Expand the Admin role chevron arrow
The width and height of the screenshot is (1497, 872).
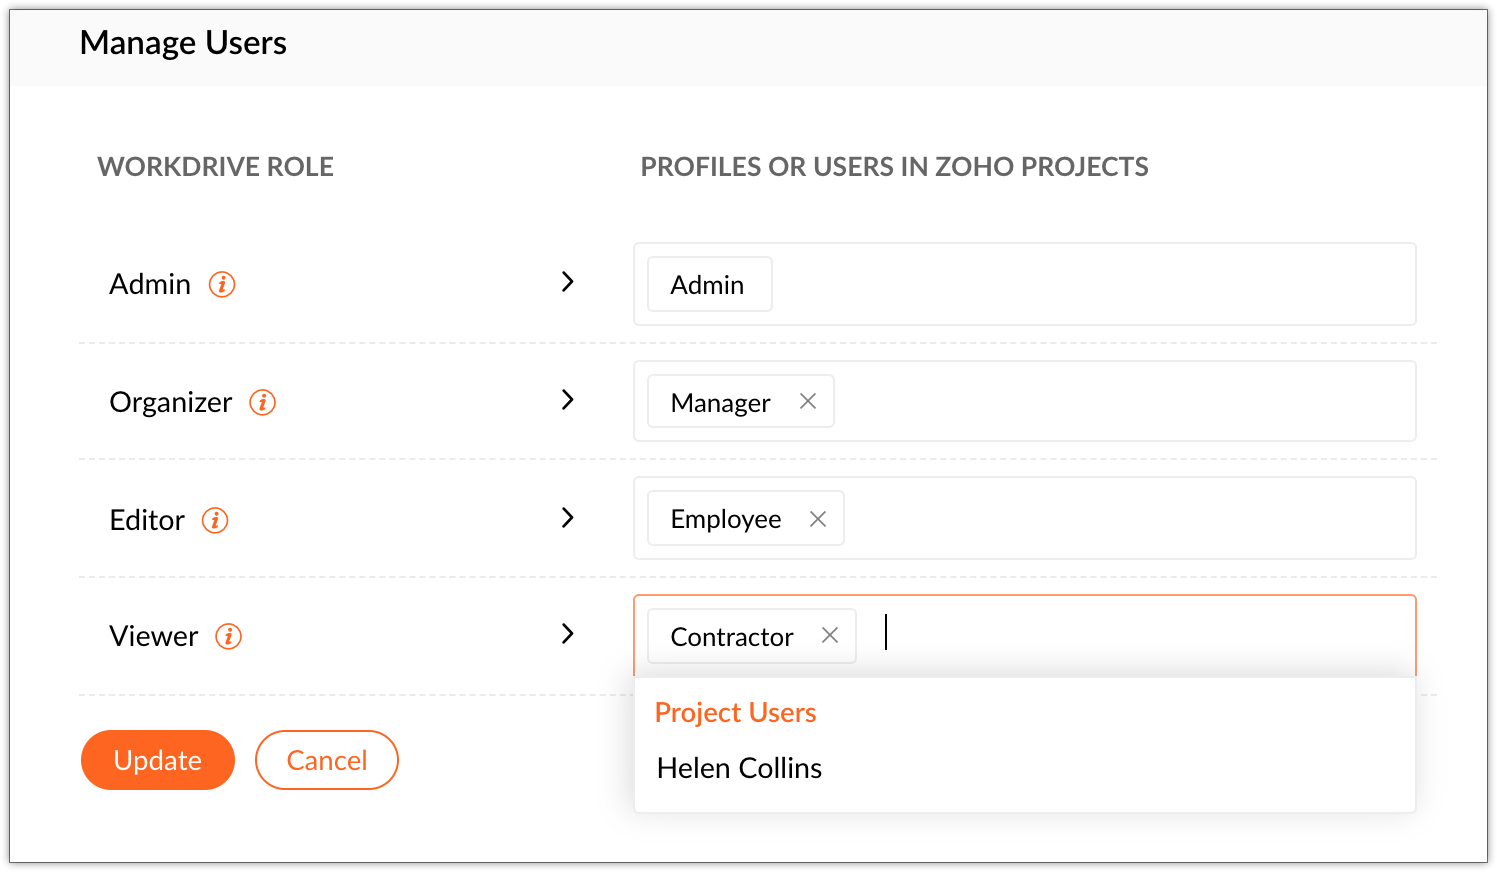568,282
